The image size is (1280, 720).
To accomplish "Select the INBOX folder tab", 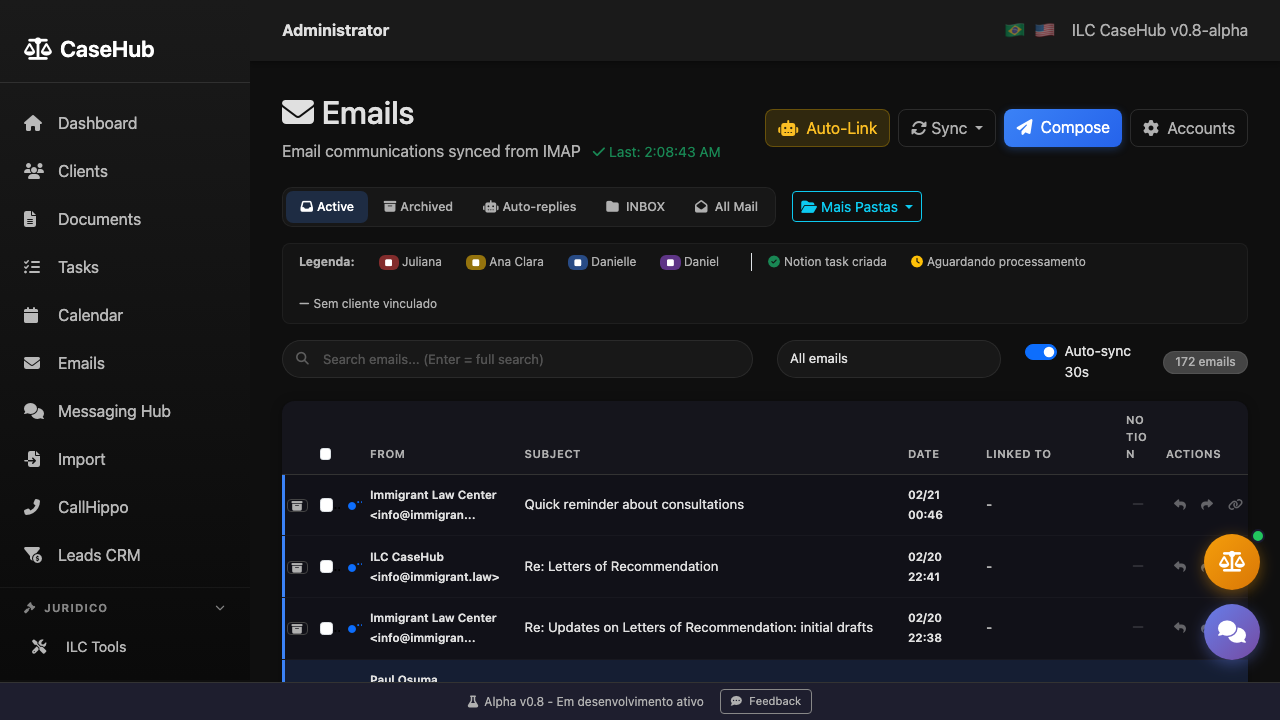I will tap(634, 206).
